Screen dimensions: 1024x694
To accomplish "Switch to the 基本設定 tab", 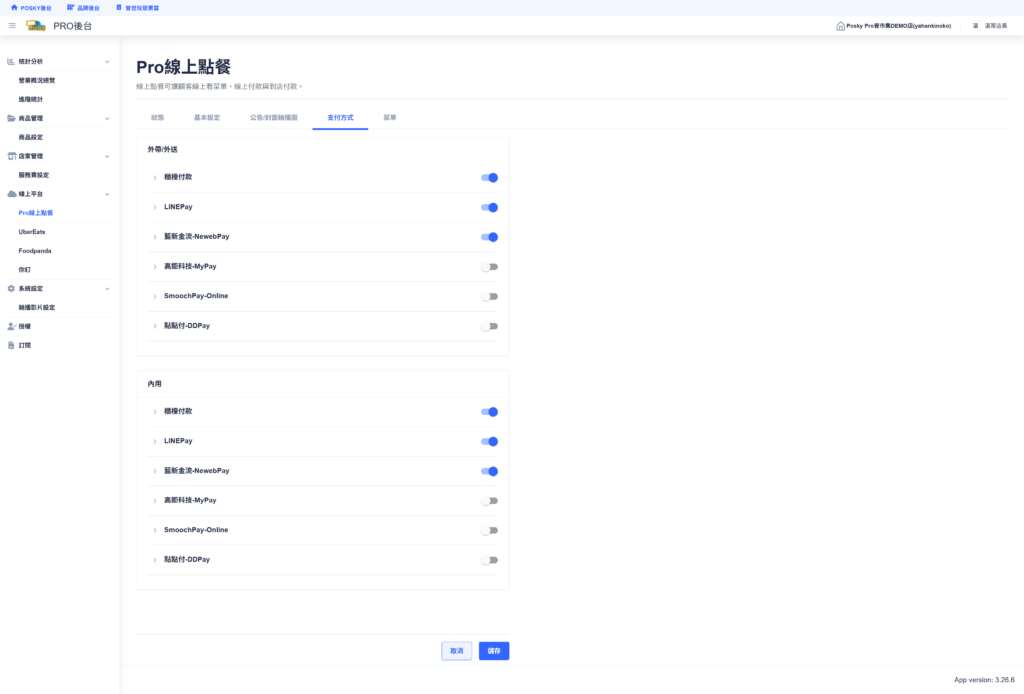I will click(207, 118).
